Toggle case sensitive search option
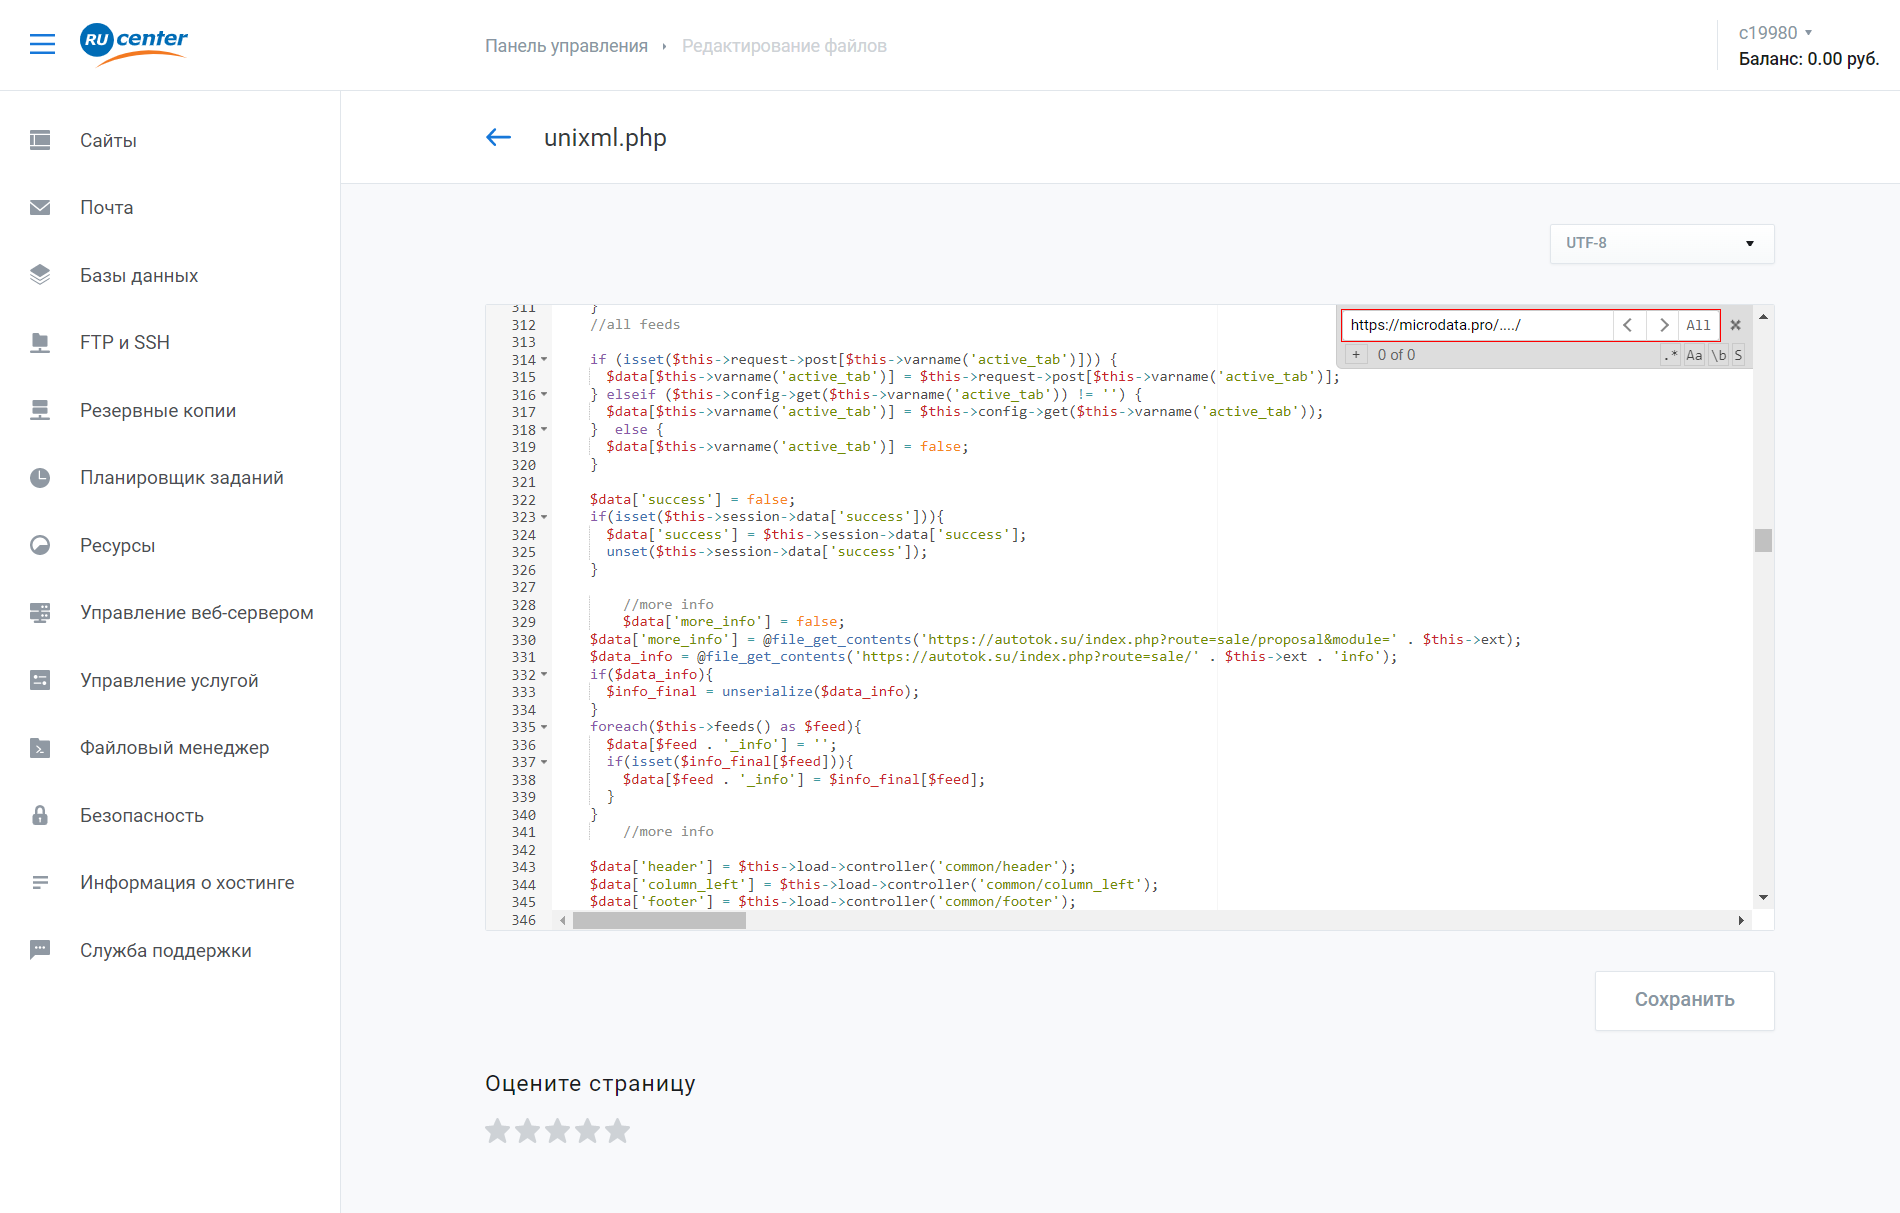 click(x=1694, y=355)
